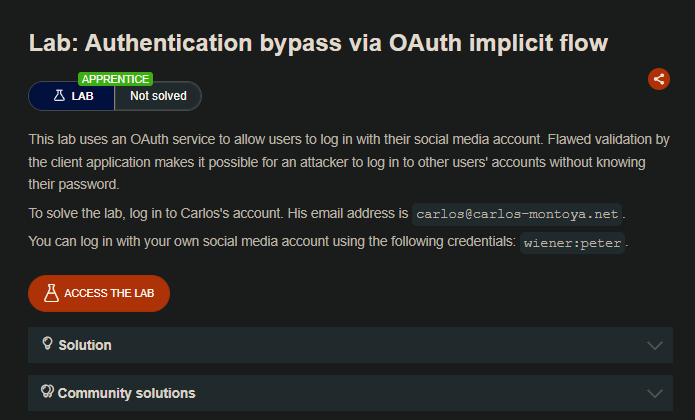Viewport: 695px width, 420px height.
Task: Click the LAB badge text
Action: pyautogui.click(x=82, y=96)
